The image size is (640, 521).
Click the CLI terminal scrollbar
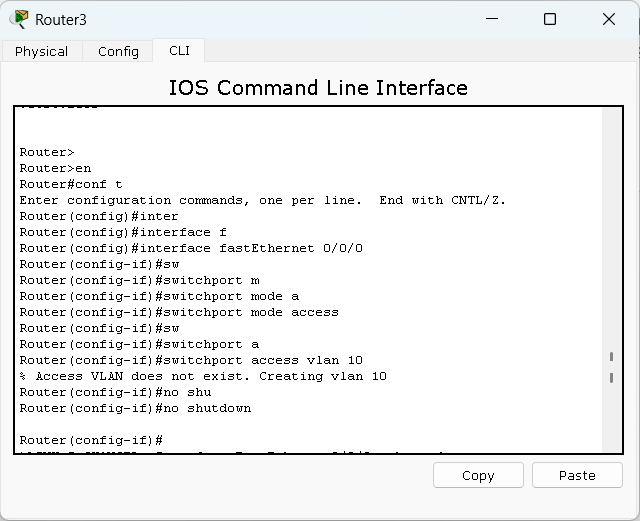[x=611, y=280]
